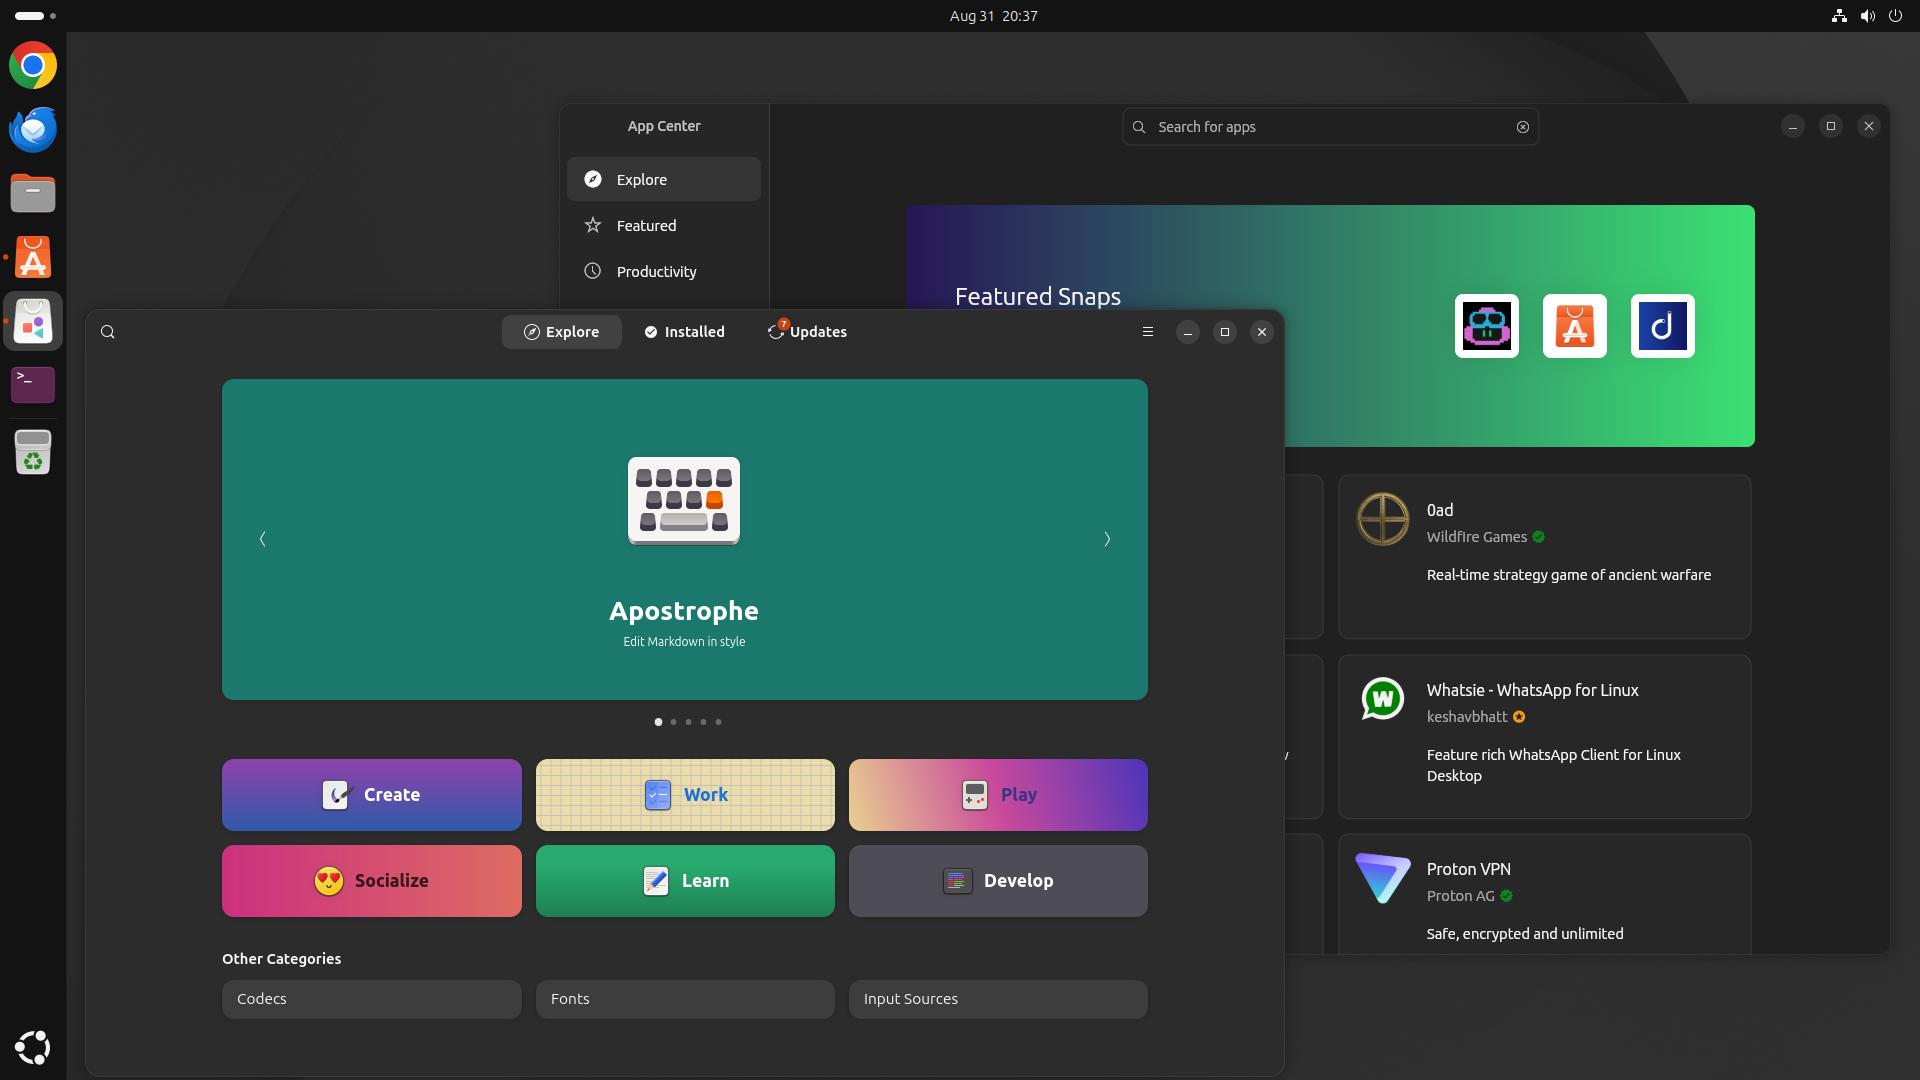
Task: Open the Play category
Action: tap(998, 795)
